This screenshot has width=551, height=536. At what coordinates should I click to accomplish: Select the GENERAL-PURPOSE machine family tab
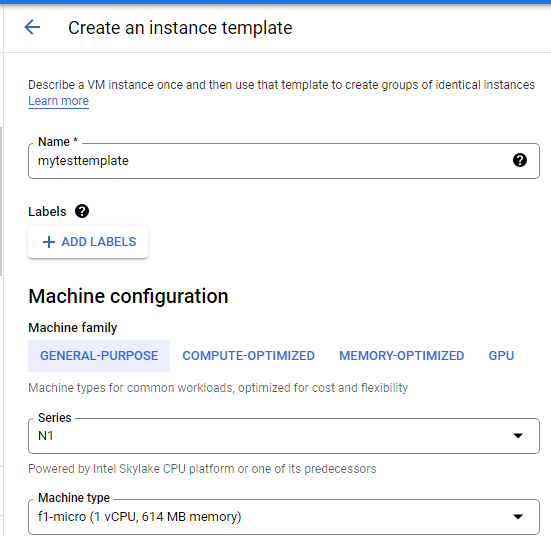tap(99, 356)
